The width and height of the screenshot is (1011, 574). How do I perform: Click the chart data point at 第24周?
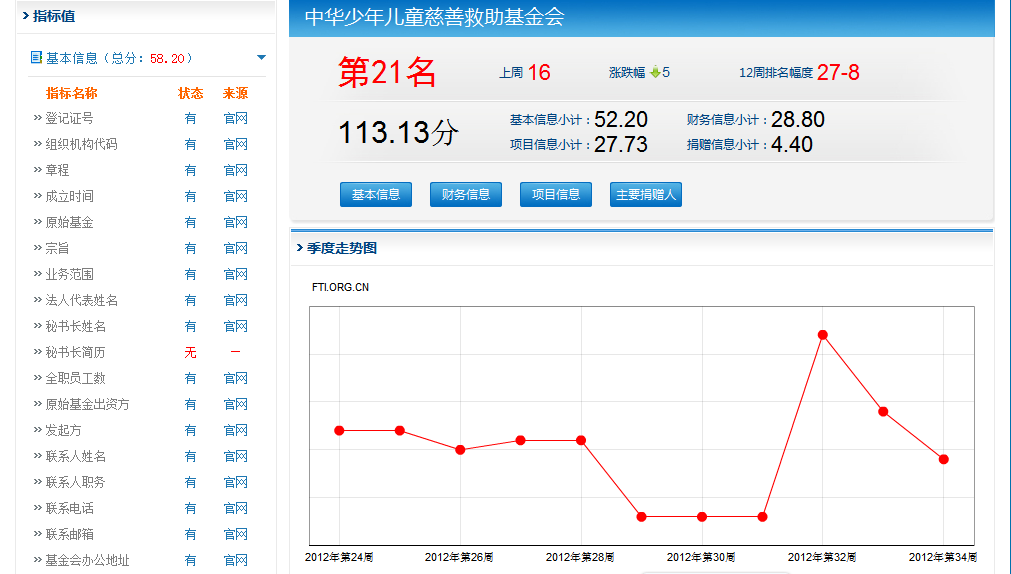pyautogui.click(x=339, y=430)
